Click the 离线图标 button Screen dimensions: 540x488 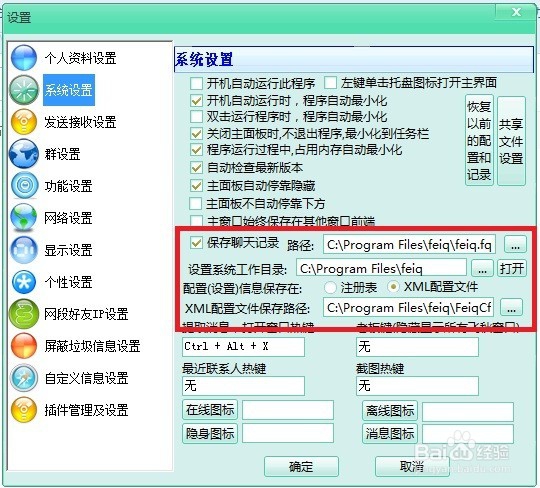tap(390, 411)
